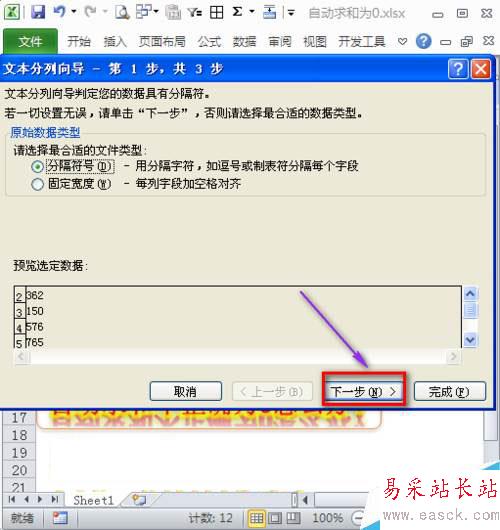Select the 分隔符号 radio option
Viewport: 500px width, 530px height.
coord(37,166)
